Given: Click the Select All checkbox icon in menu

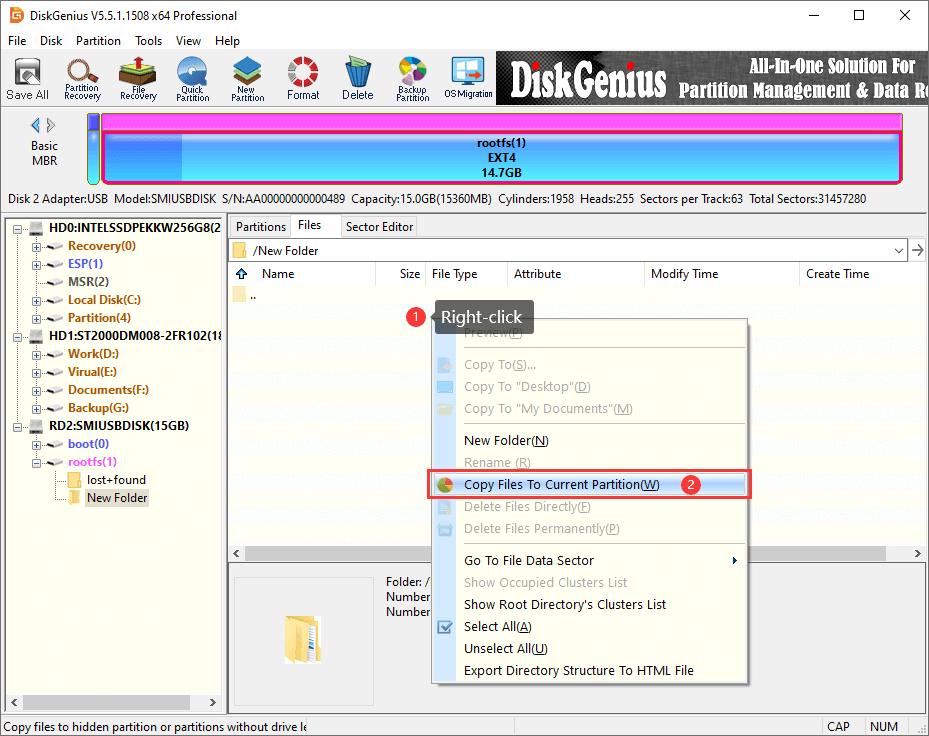Looking at the screenshot, I should coord(444,626).
